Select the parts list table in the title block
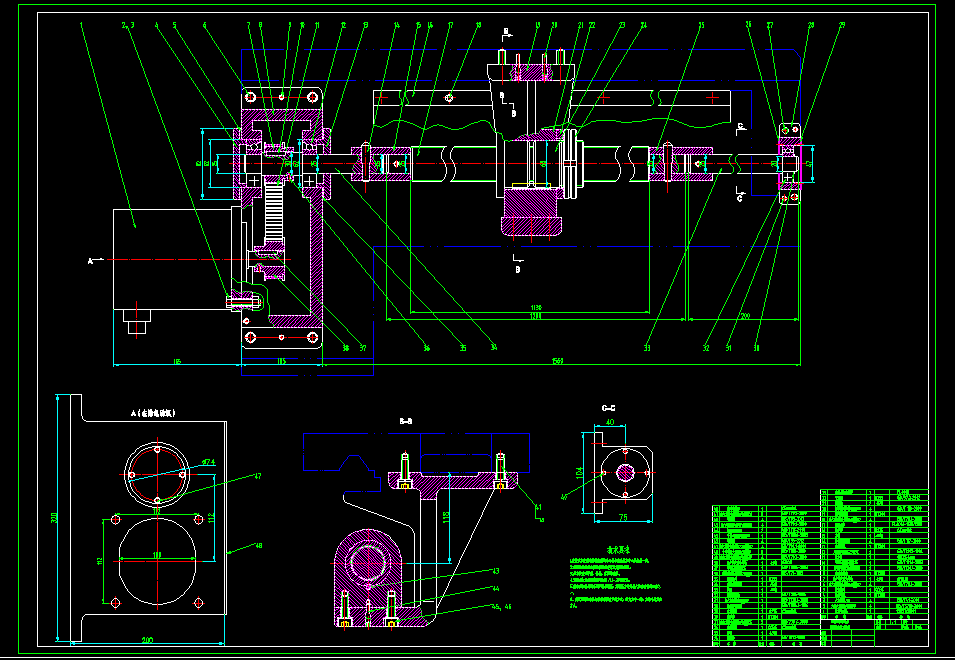 tap(820, 567)
